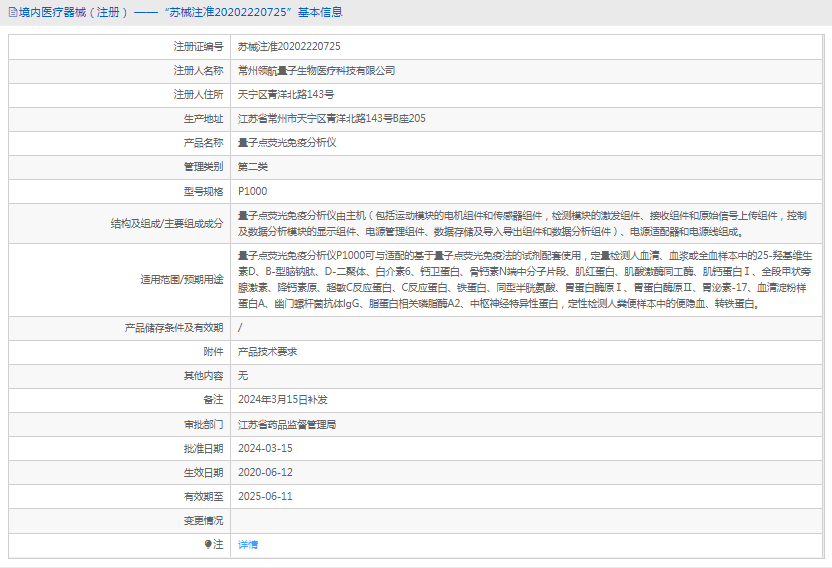The image size is (832, 568).
Task: Select remark 2024年3月15日补发
Action: click(x=283, y=400)
